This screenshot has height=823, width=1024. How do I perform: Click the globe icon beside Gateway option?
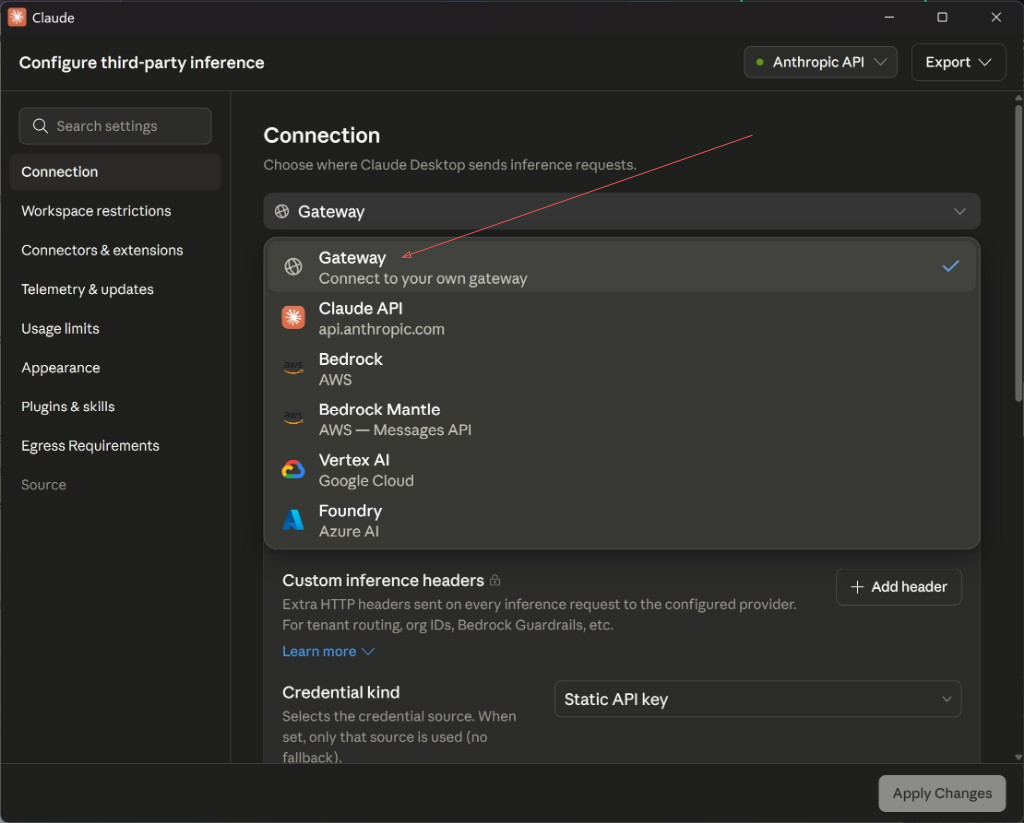point(293,266)
